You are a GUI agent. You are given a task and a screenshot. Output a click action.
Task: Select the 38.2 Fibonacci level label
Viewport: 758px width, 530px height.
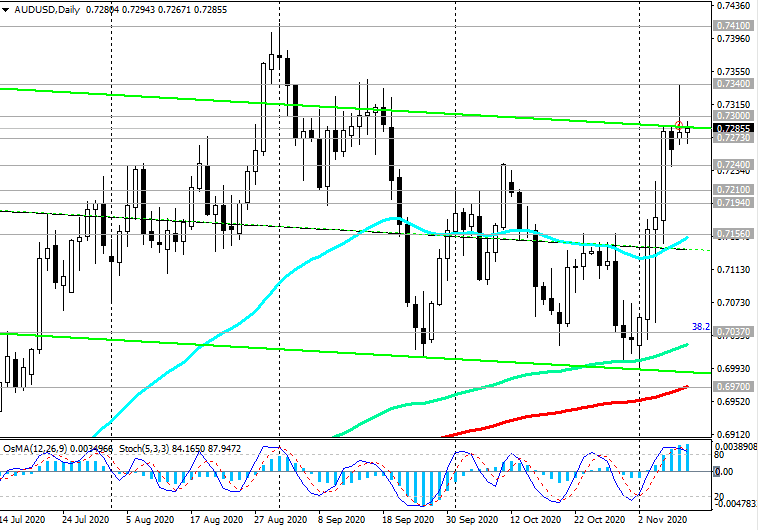pyautogui.click(x=700, y=327)
